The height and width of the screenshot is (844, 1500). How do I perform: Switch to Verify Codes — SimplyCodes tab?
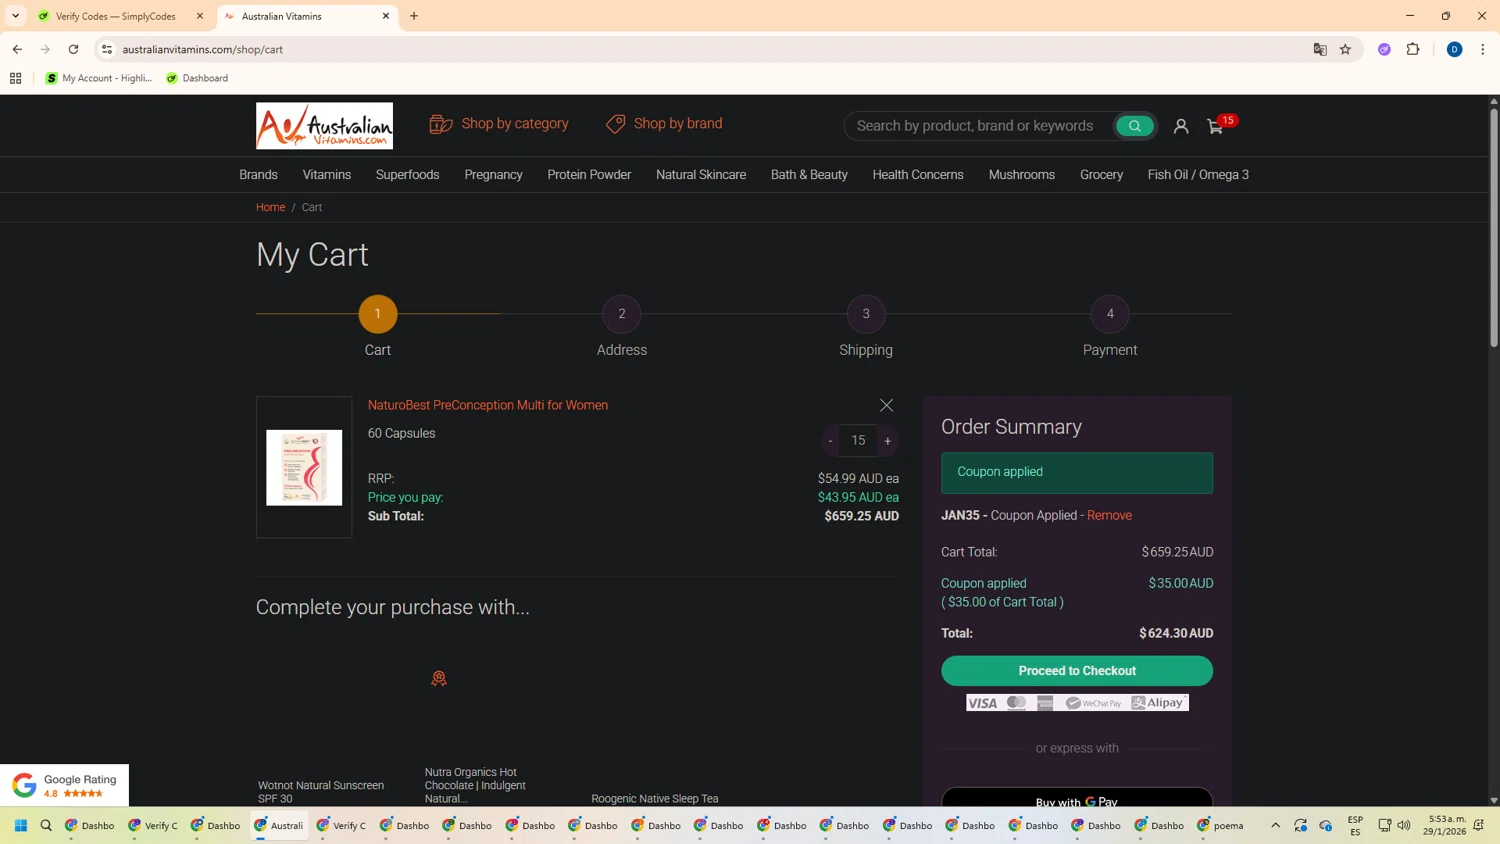[115, 16]
